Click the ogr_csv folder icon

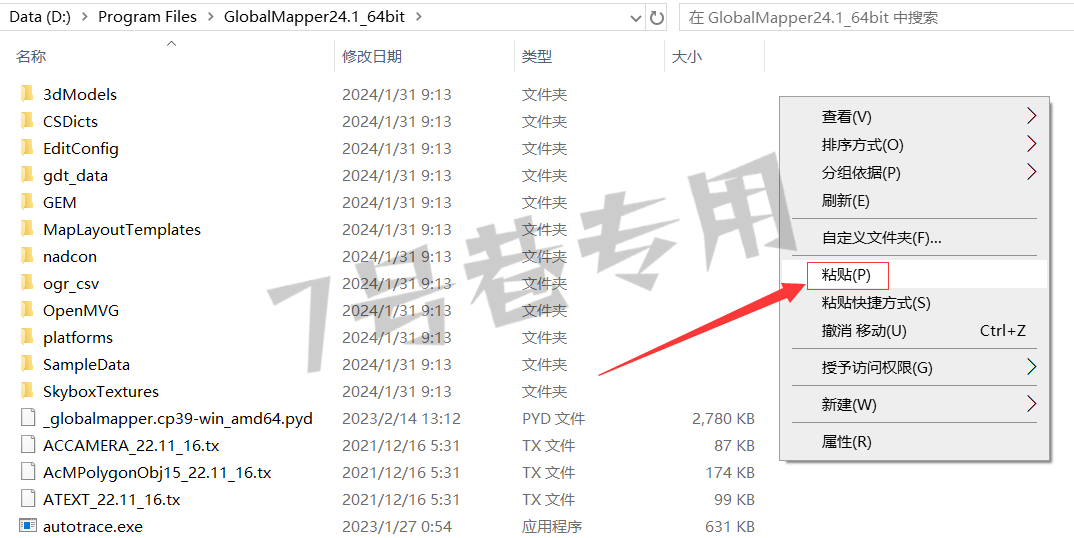point(27,283)
